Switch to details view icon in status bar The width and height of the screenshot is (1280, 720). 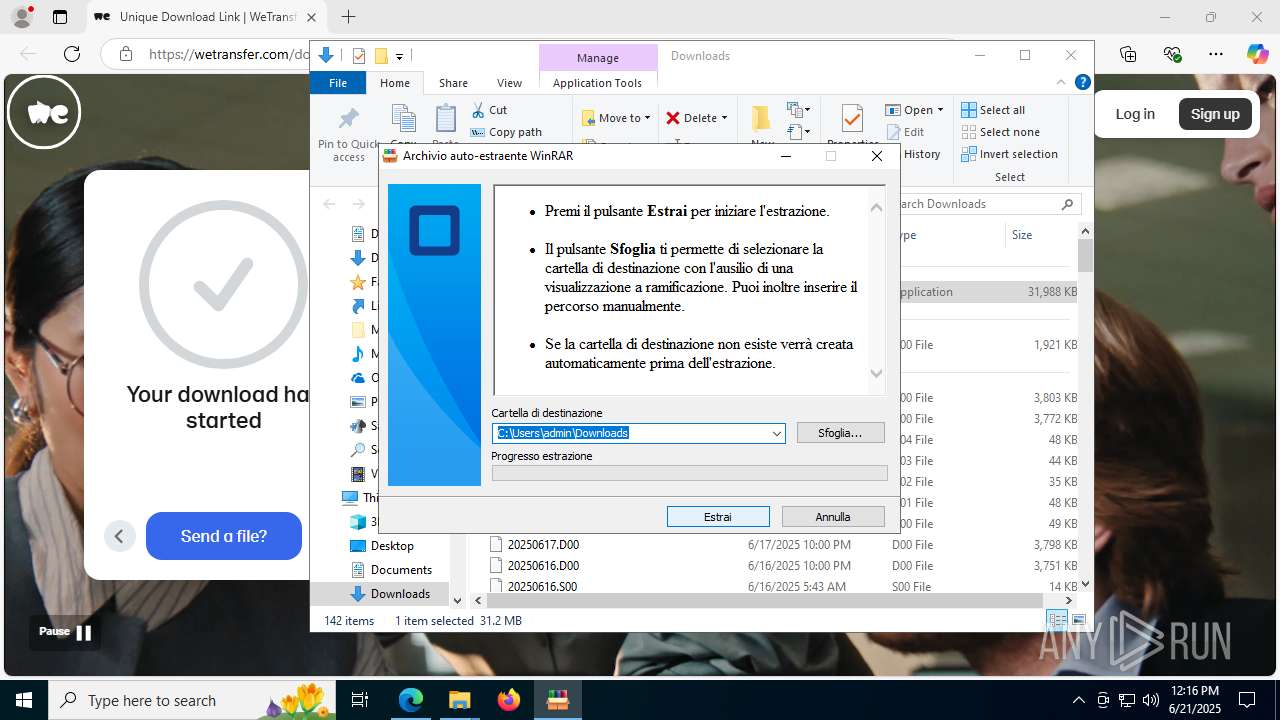pos(1059,620)
